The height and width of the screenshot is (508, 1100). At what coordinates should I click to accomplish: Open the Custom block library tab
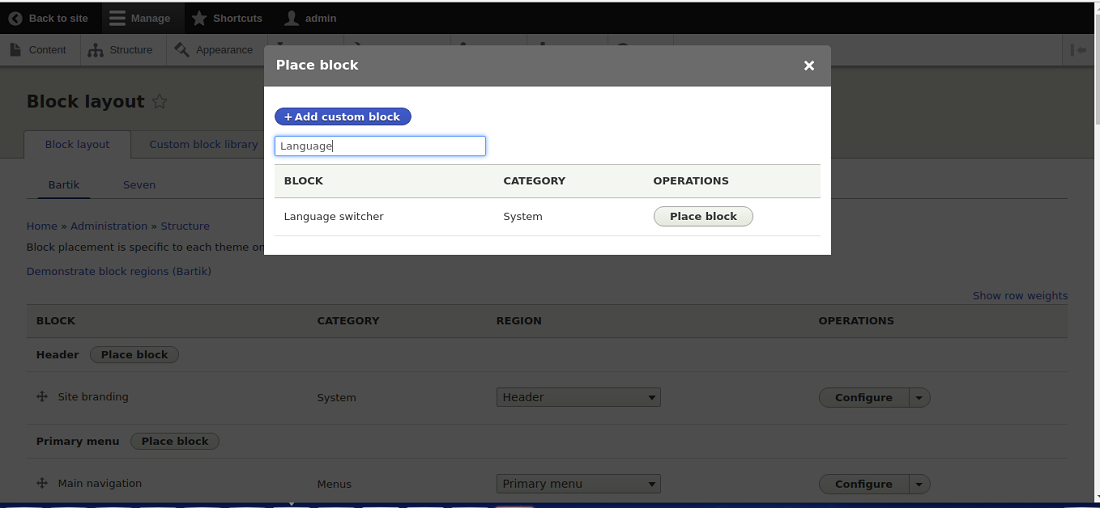[x=203, y=144]
